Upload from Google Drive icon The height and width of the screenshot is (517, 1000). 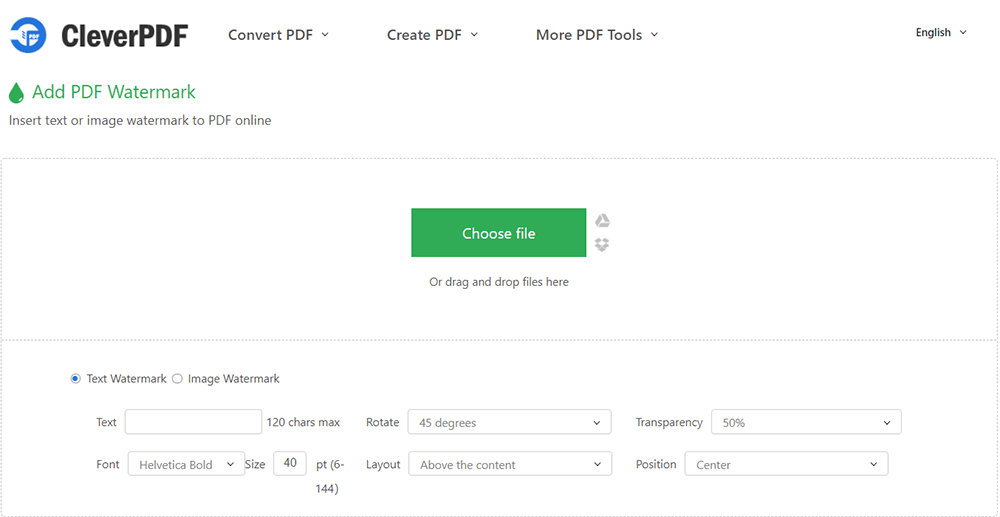(x=602, y=221)
